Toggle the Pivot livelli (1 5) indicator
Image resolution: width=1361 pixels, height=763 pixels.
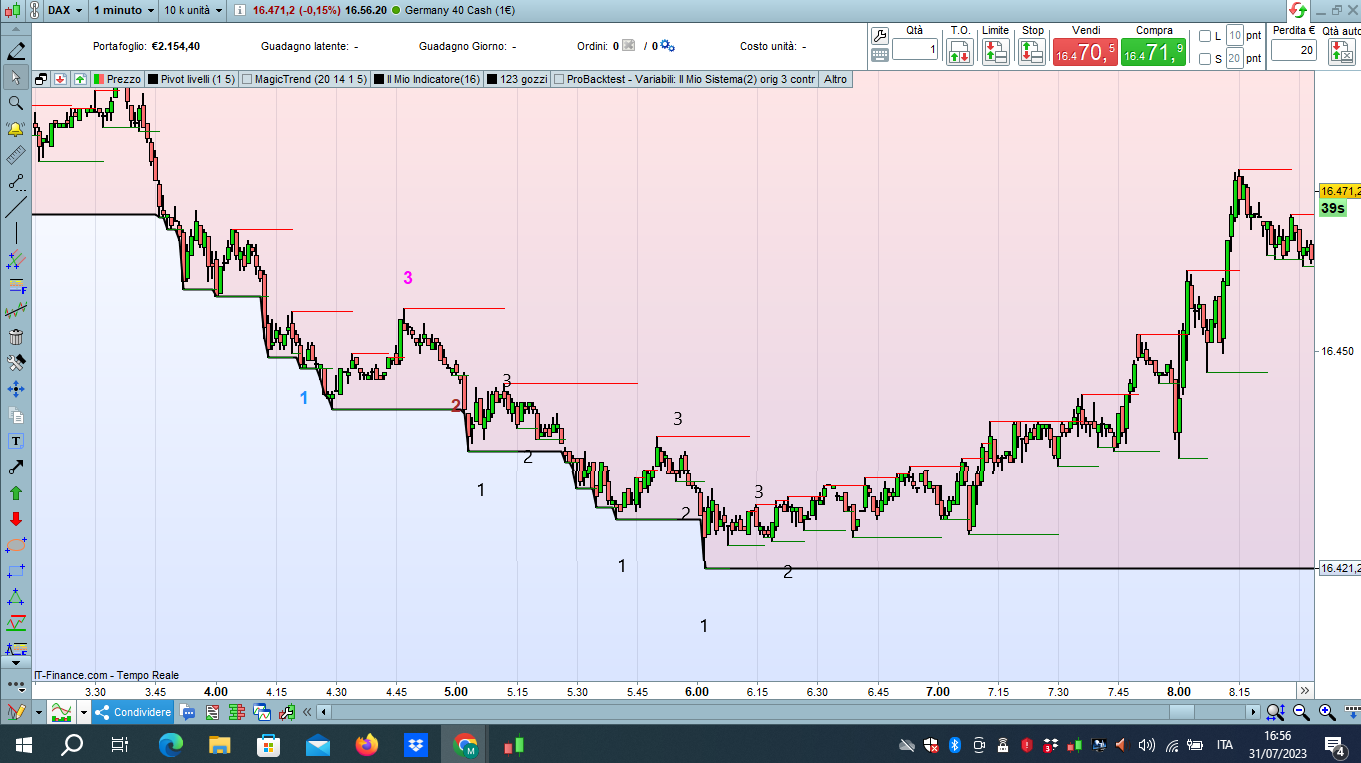point(191,79)
